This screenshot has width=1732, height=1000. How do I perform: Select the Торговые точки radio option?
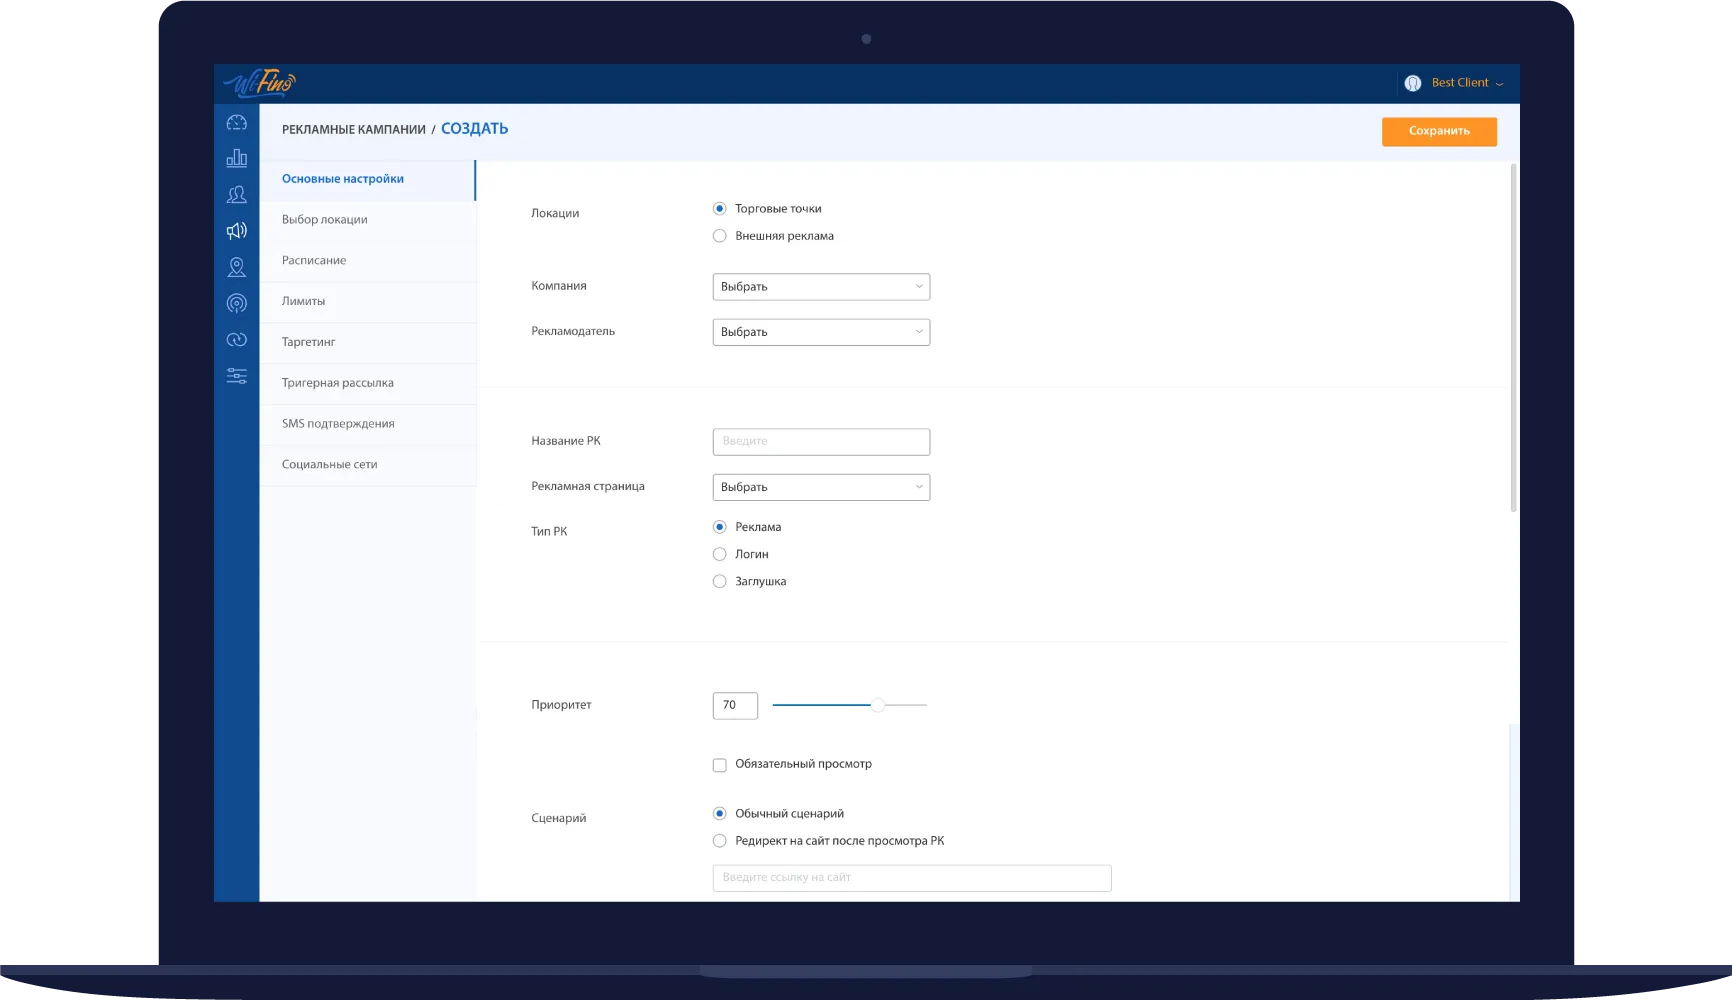click(x=719, y=209)
